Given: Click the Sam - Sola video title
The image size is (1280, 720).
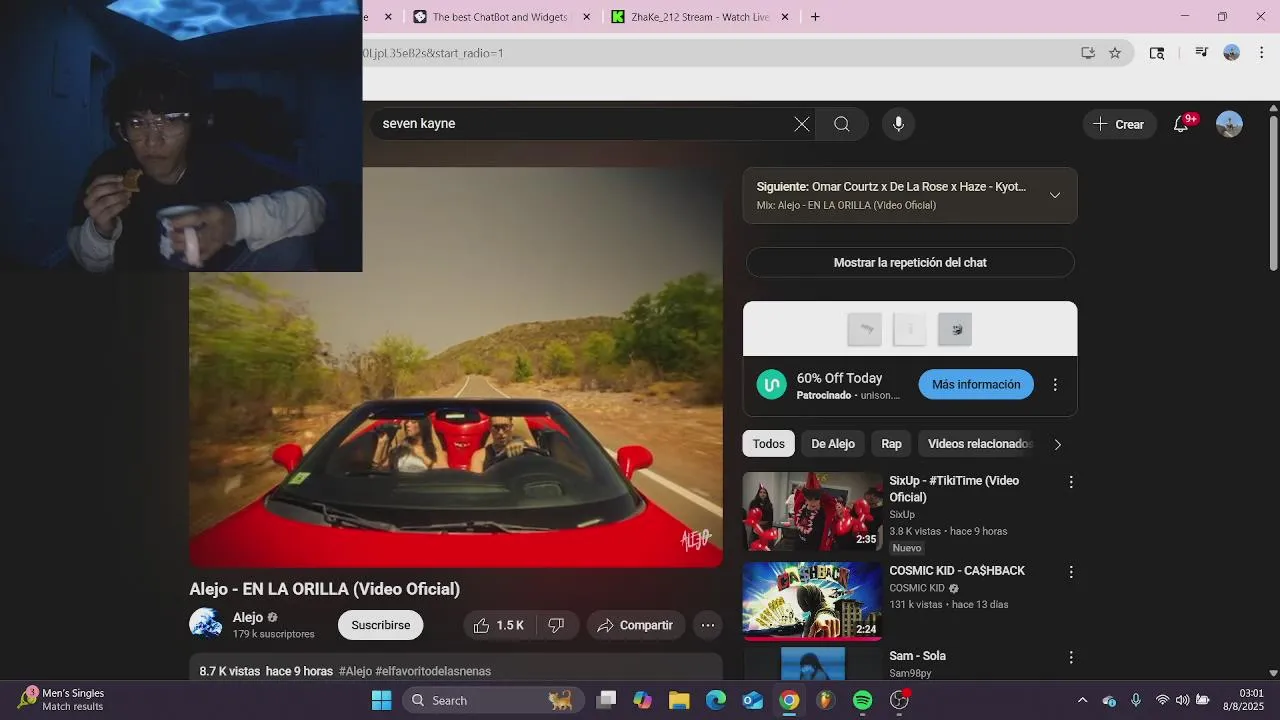Looking at the screenshot, I should (917, 656).
